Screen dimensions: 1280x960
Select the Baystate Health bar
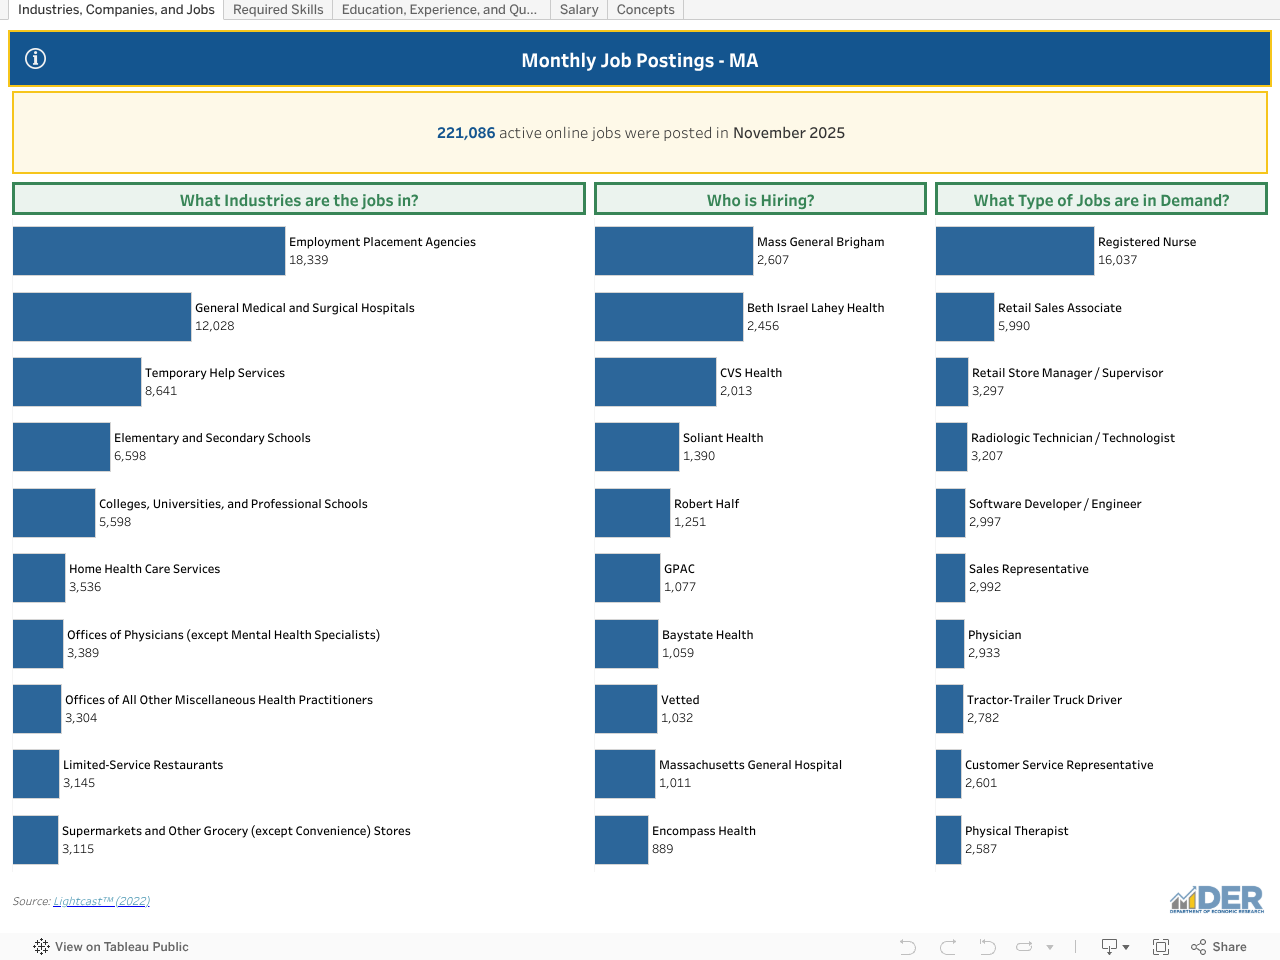[627, 644]
